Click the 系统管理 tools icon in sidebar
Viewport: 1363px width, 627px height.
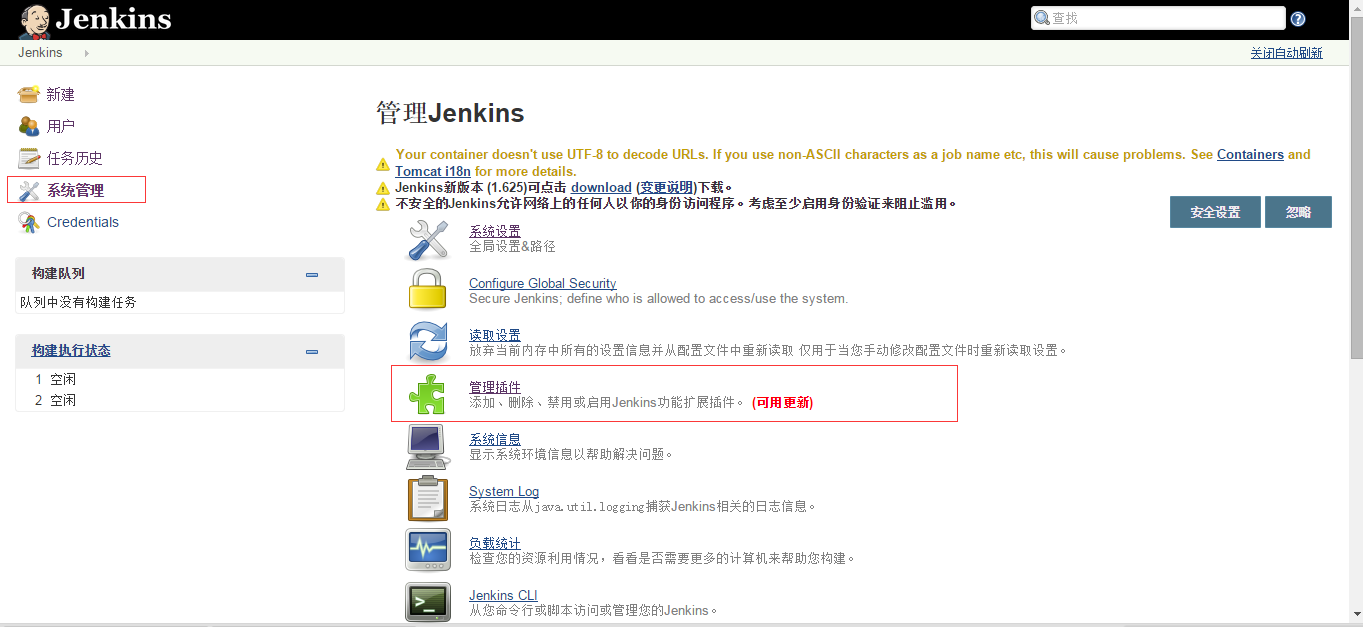click(x=28, y=190)
